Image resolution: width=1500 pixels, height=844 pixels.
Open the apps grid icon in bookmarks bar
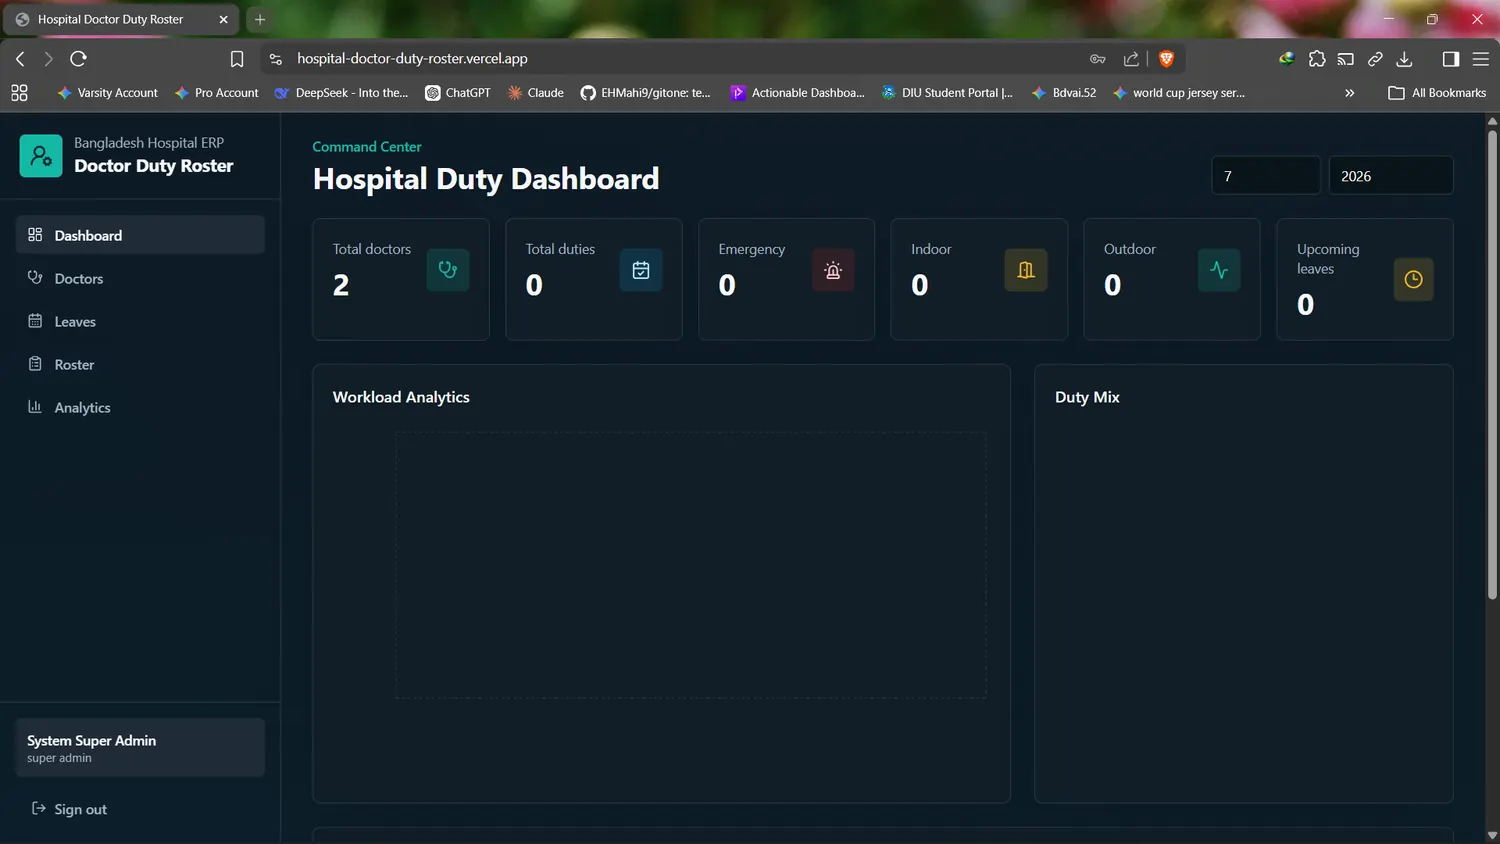[x=19, y=93]
